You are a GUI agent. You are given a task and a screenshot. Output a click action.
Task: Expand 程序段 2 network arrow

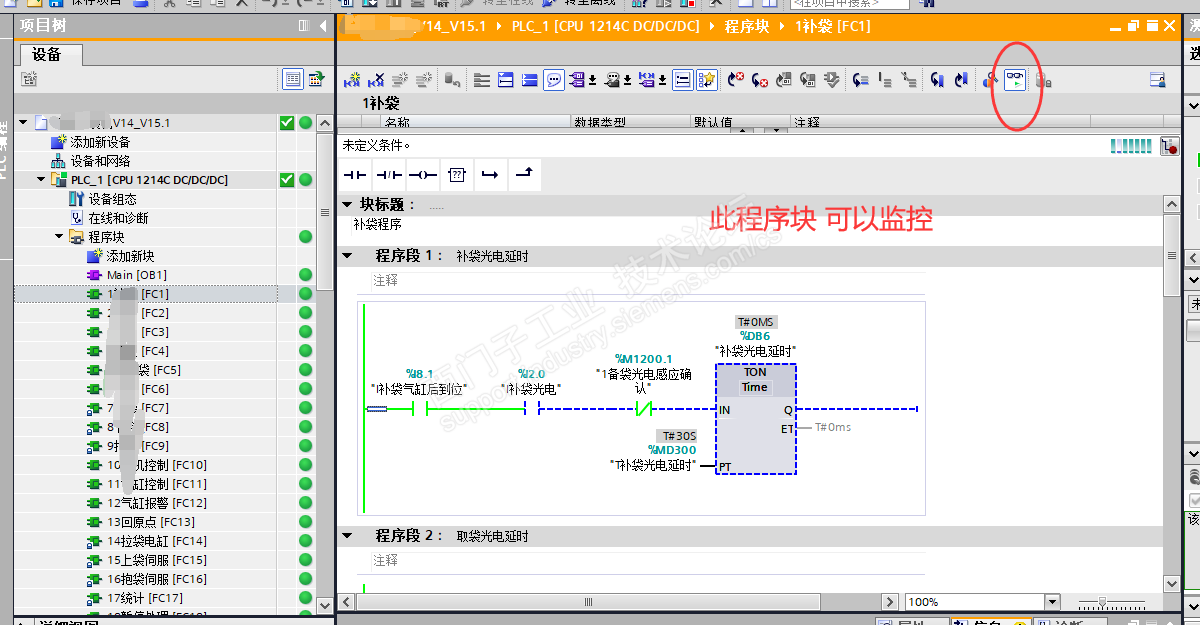click(x=348, y=535)
